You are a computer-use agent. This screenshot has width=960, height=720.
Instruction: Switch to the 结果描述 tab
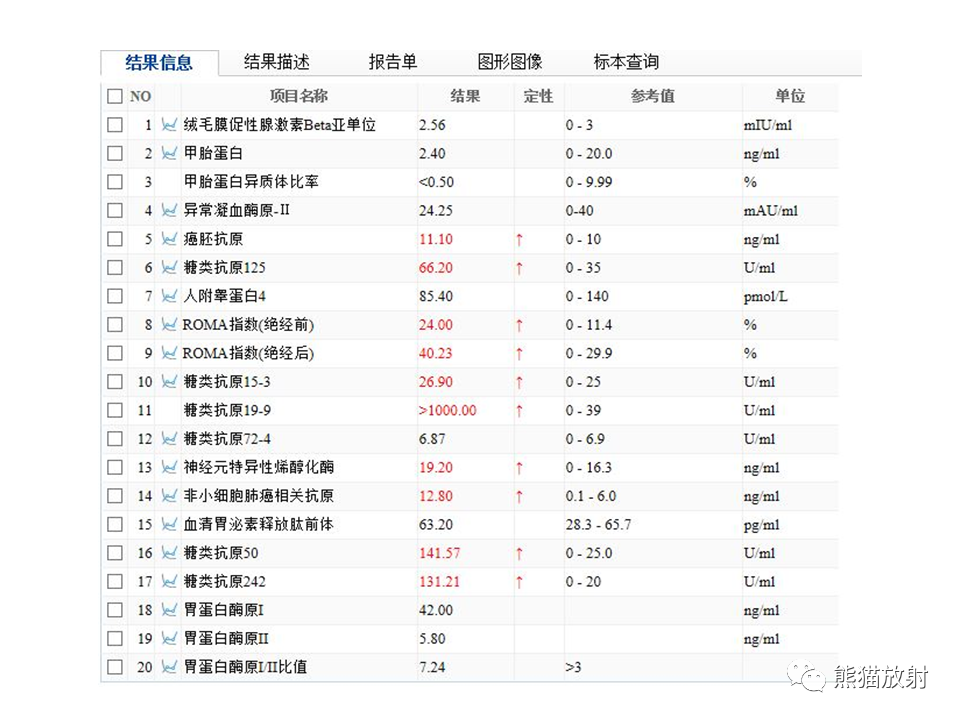(277, 62)
